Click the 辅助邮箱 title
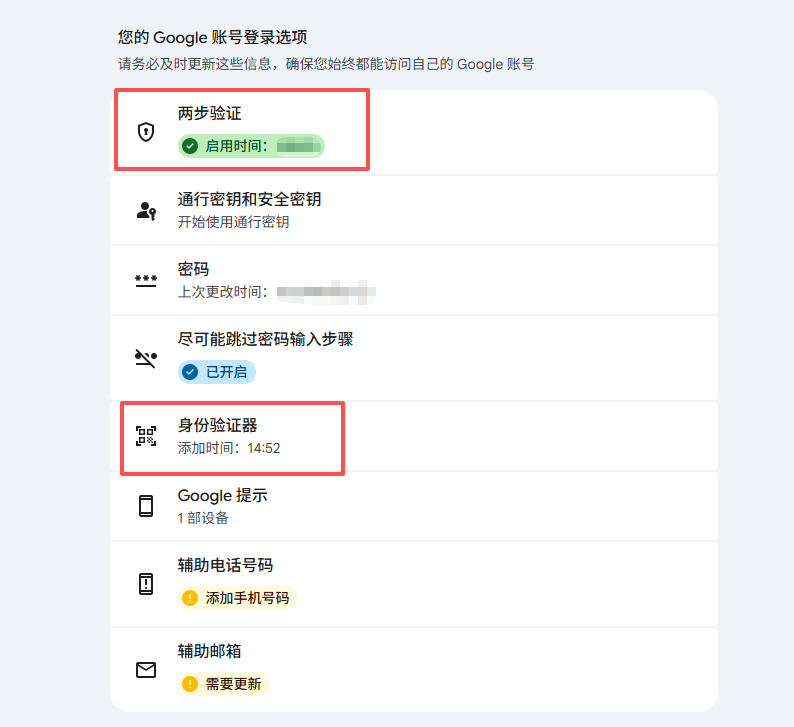The image size is (794, 727). 209,651
